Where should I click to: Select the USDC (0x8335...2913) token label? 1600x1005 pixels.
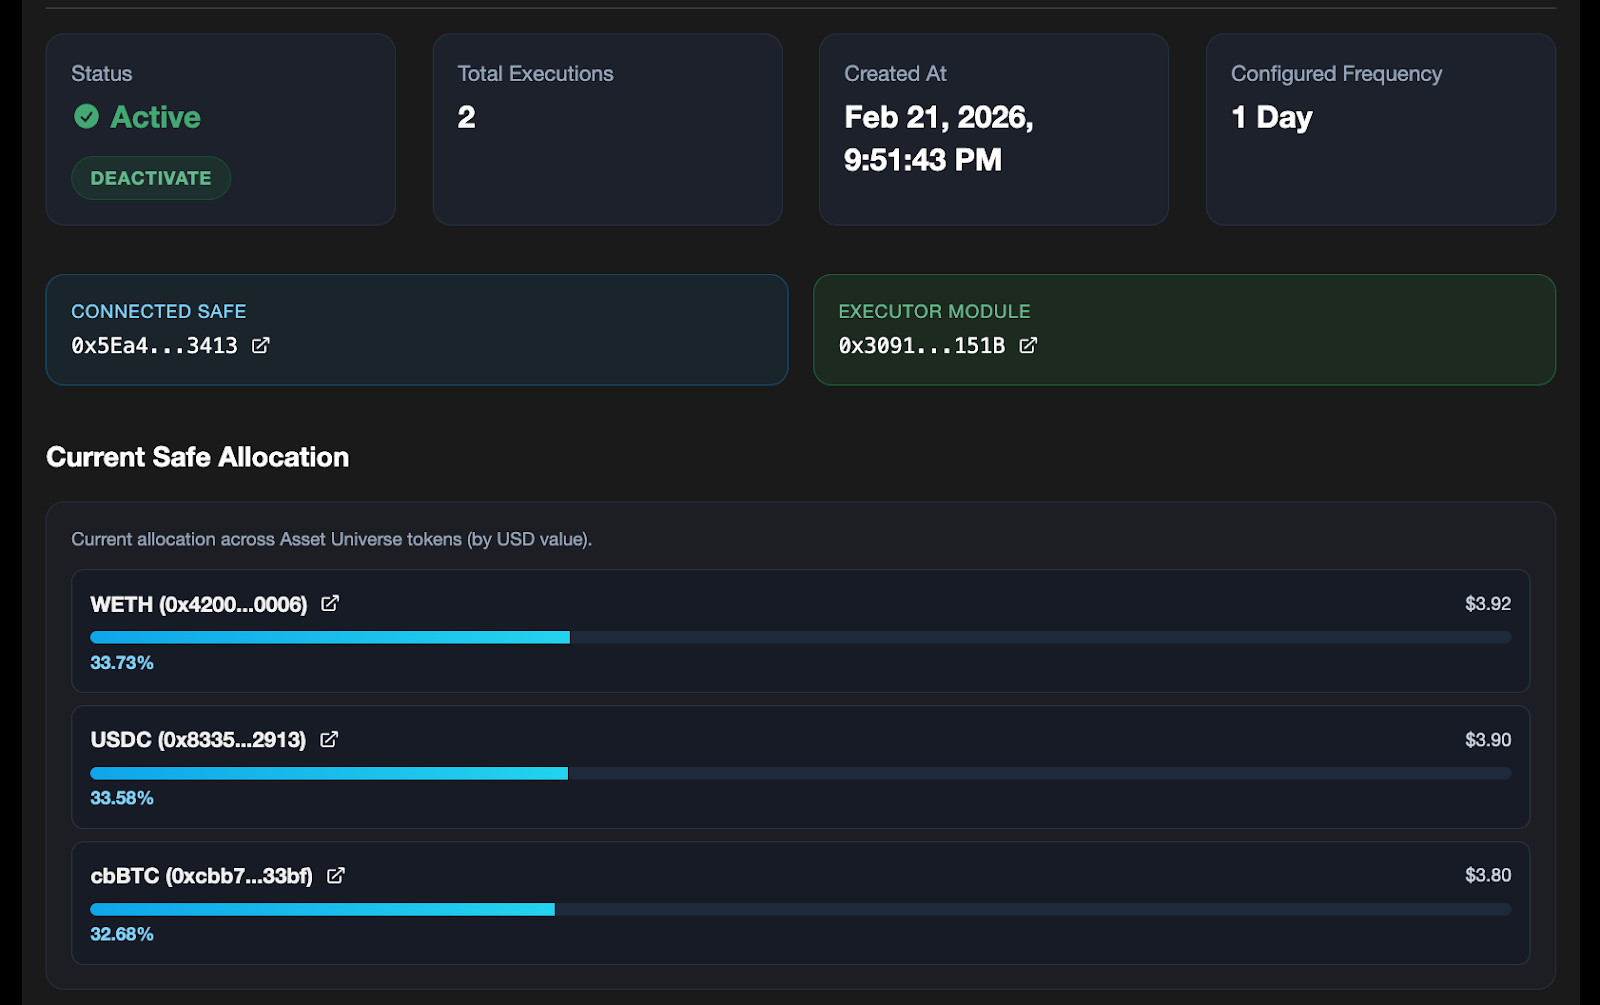[198, 740]
